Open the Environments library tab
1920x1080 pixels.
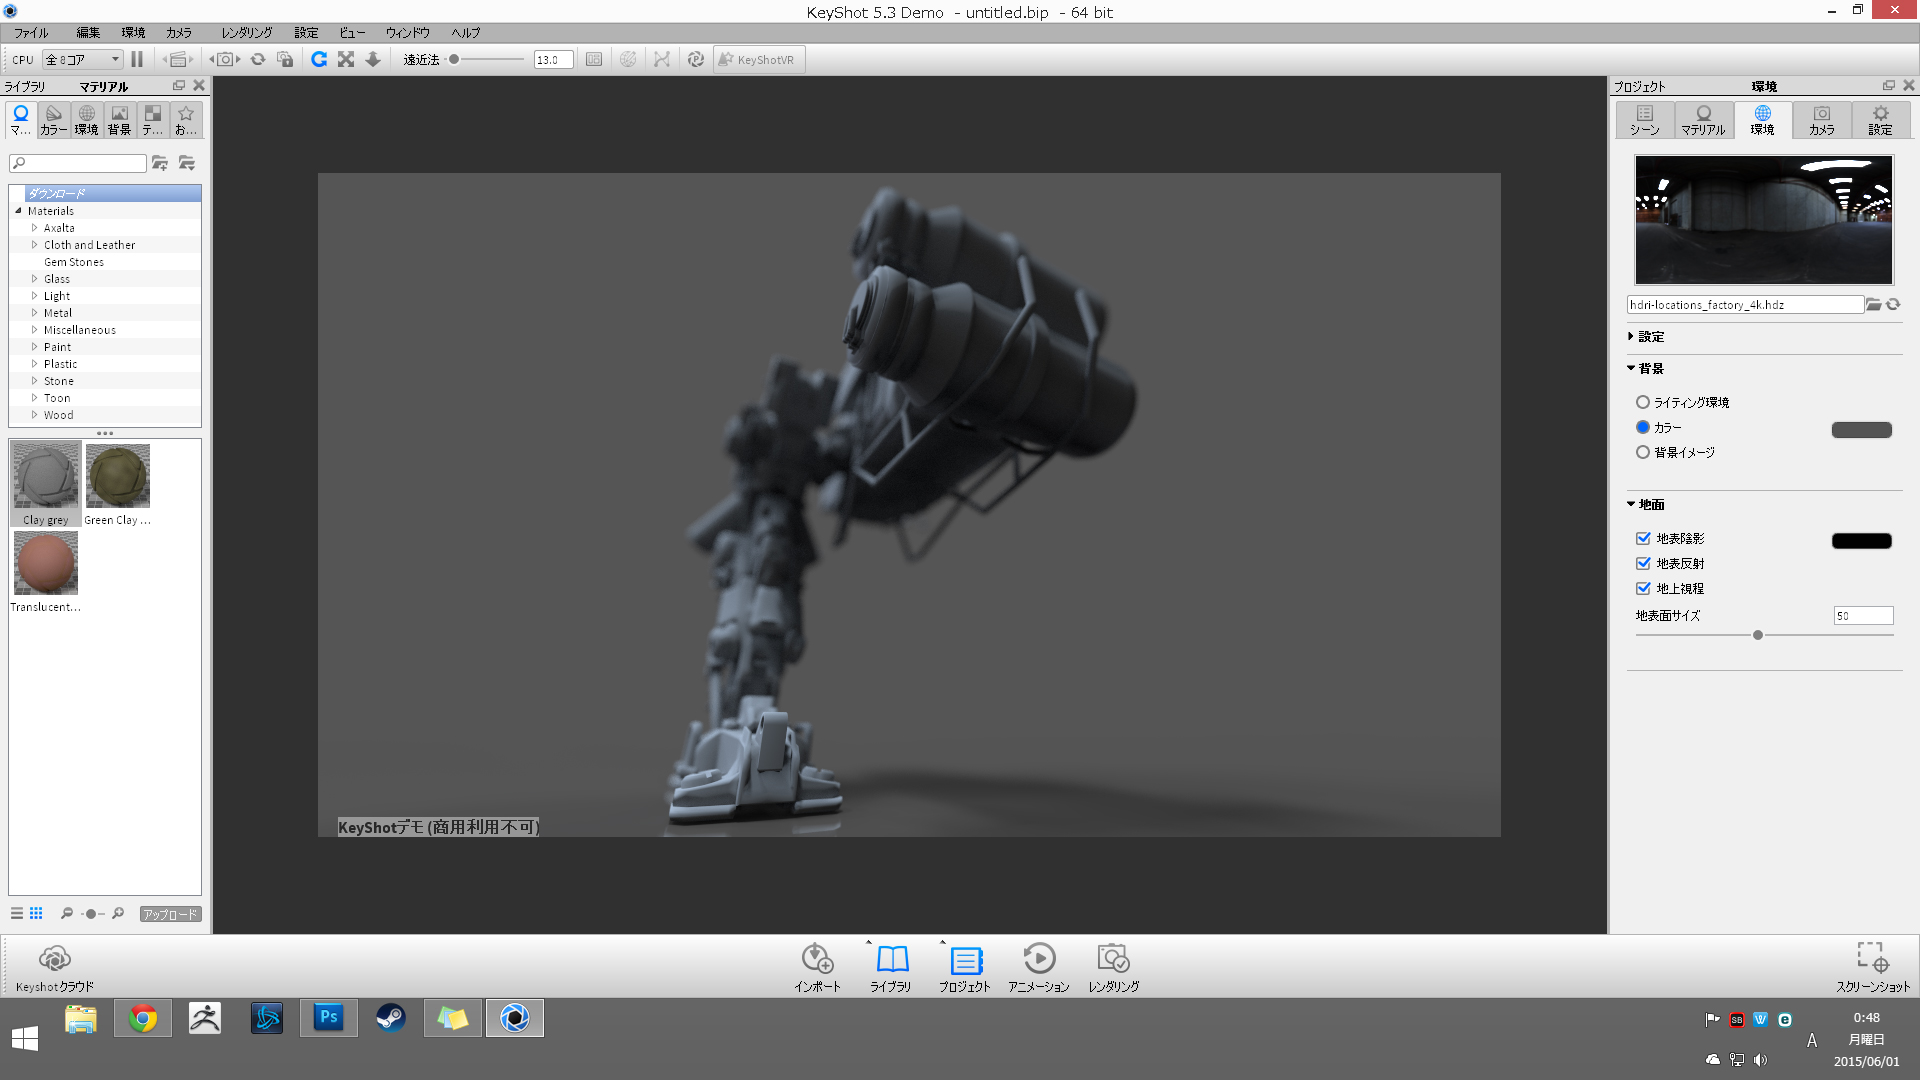point(87,119)
